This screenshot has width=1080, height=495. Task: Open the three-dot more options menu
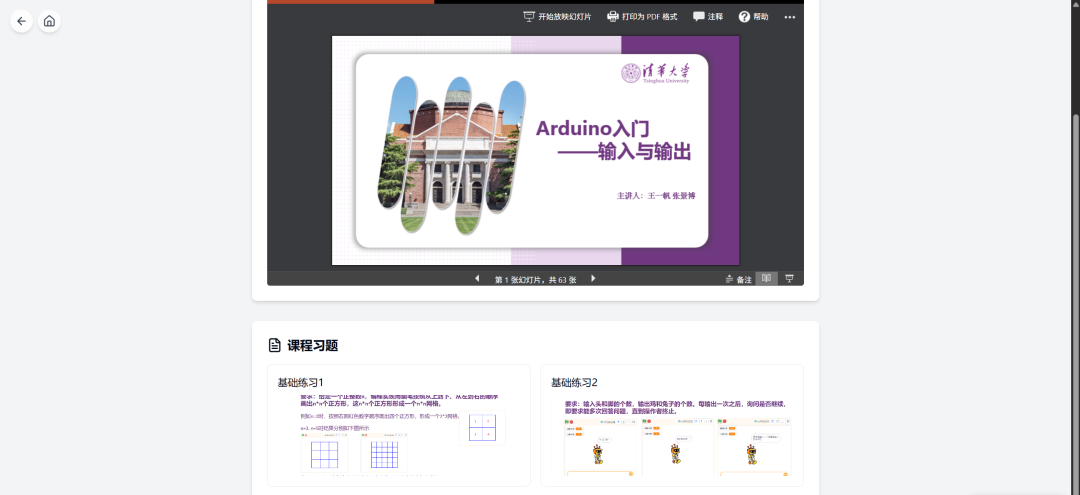(x=789, y=17)
